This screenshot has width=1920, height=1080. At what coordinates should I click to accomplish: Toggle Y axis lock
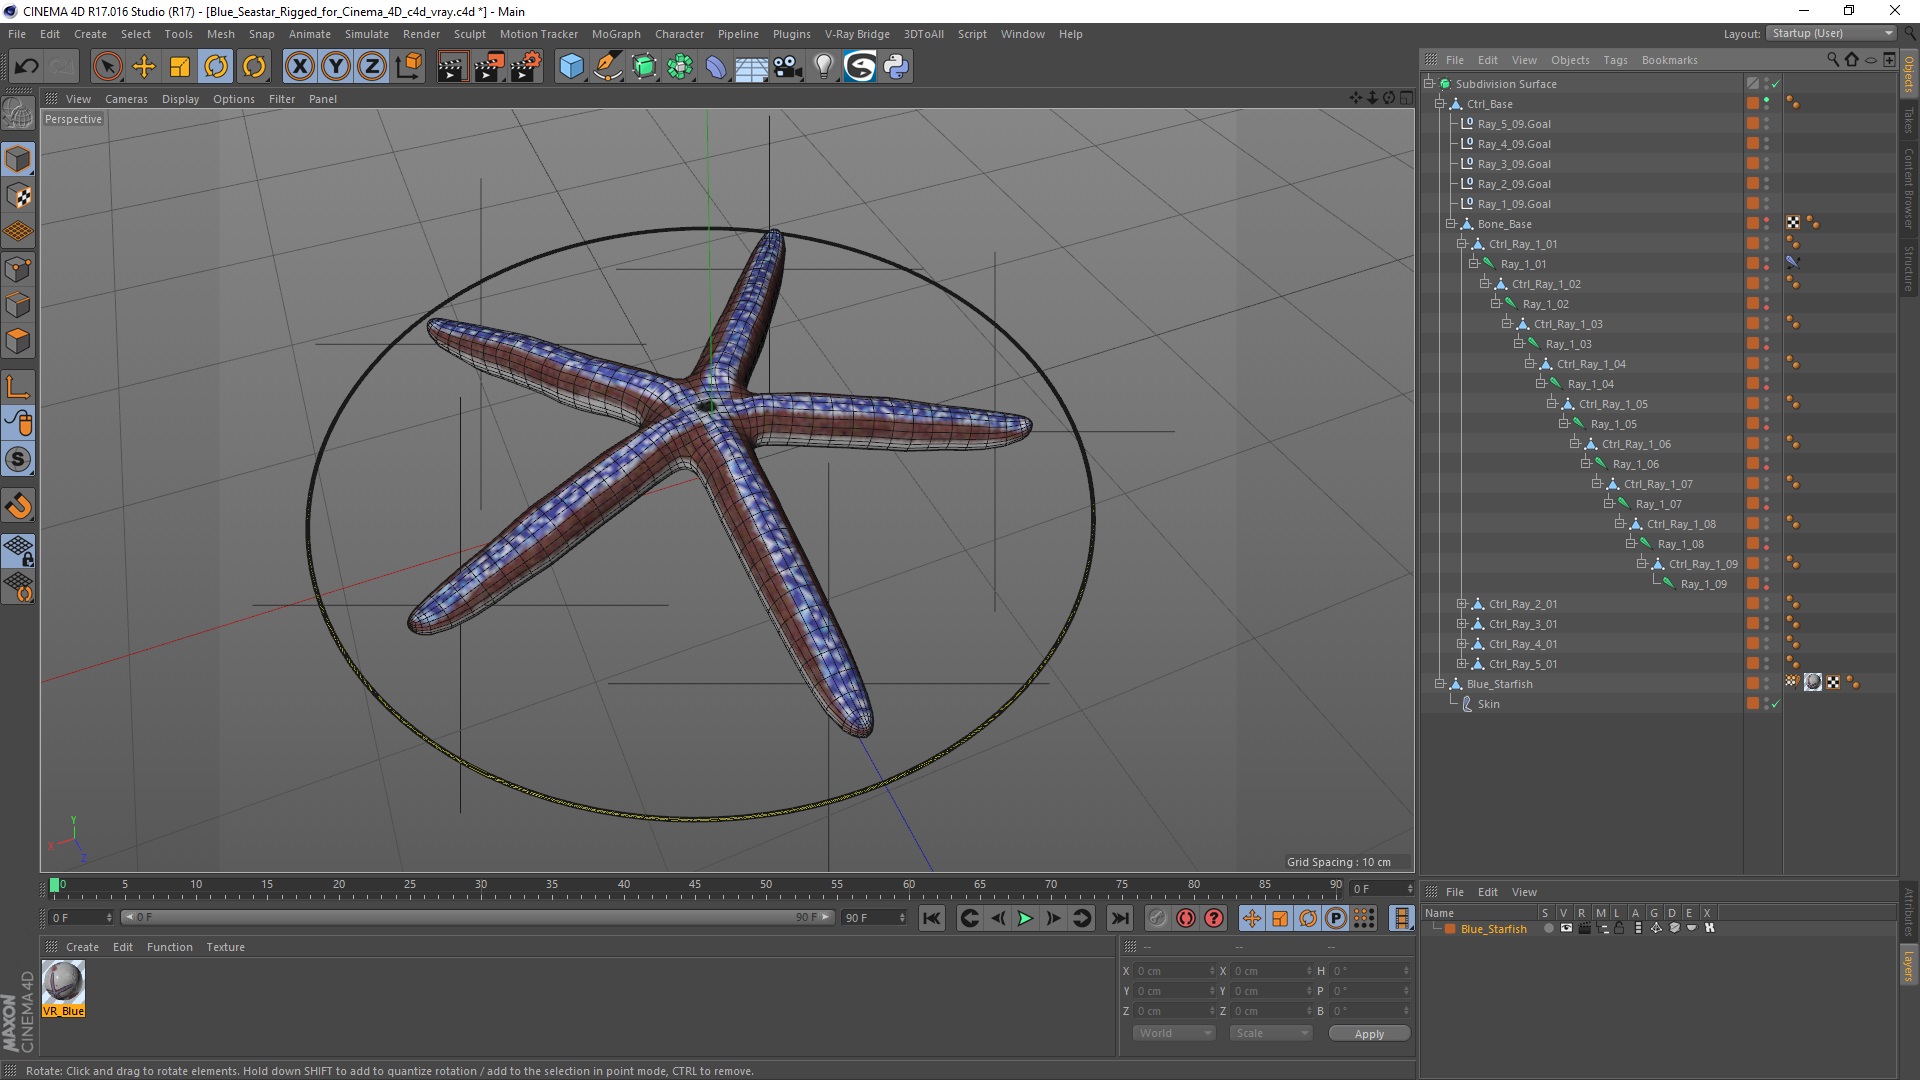click(336, 67)
